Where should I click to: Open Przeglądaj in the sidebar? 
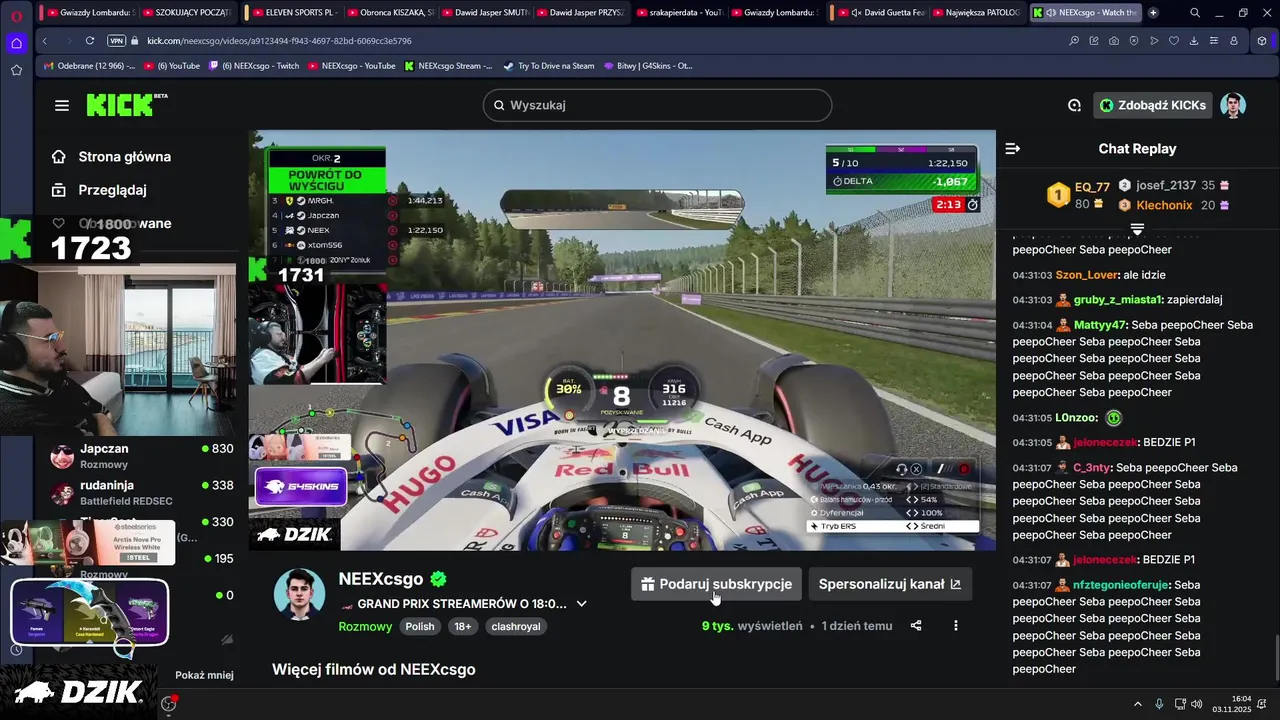click(112, 190)
